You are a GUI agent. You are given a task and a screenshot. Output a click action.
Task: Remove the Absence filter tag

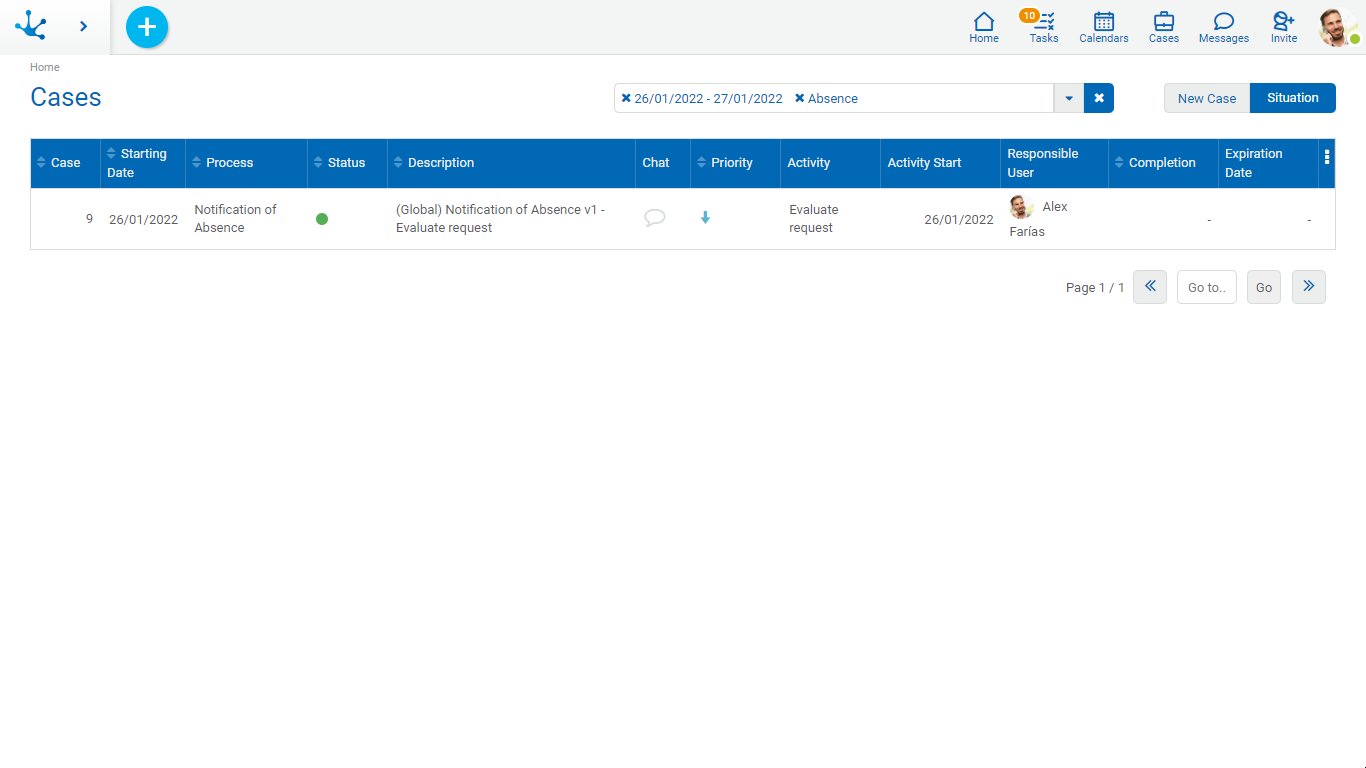799,98
